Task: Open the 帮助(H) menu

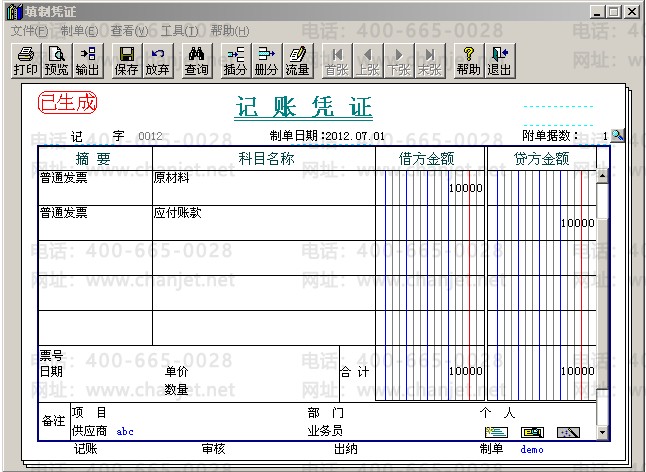Action: click(230, 31)
